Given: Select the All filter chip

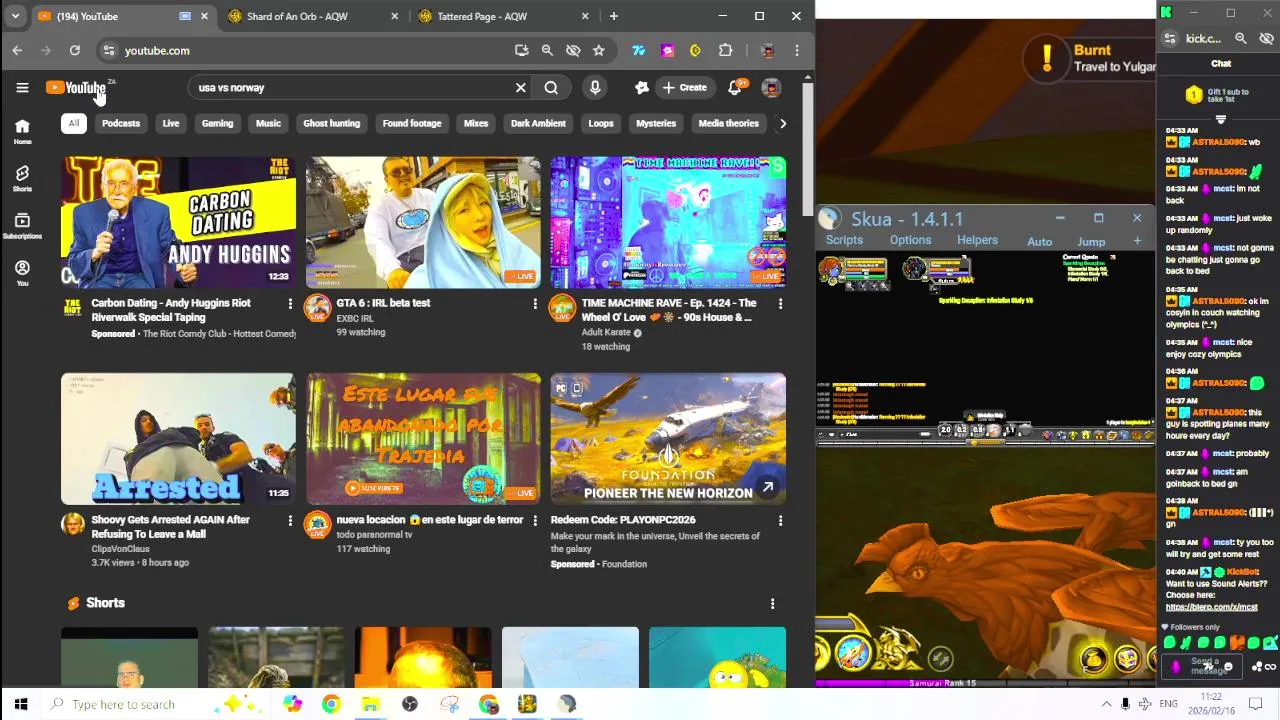Looking at the screenshot, I should pos(73,124).
